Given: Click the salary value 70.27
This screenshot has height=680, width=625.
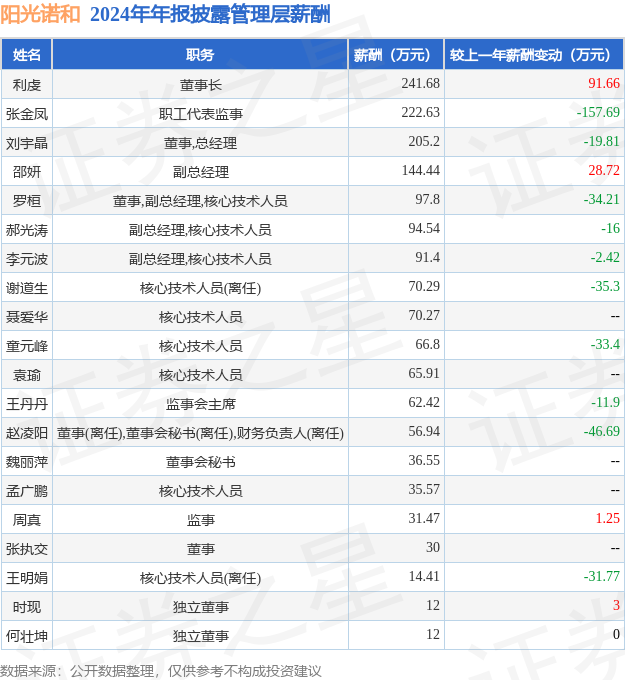Looking at the screenshot, I should pos(424,316).
